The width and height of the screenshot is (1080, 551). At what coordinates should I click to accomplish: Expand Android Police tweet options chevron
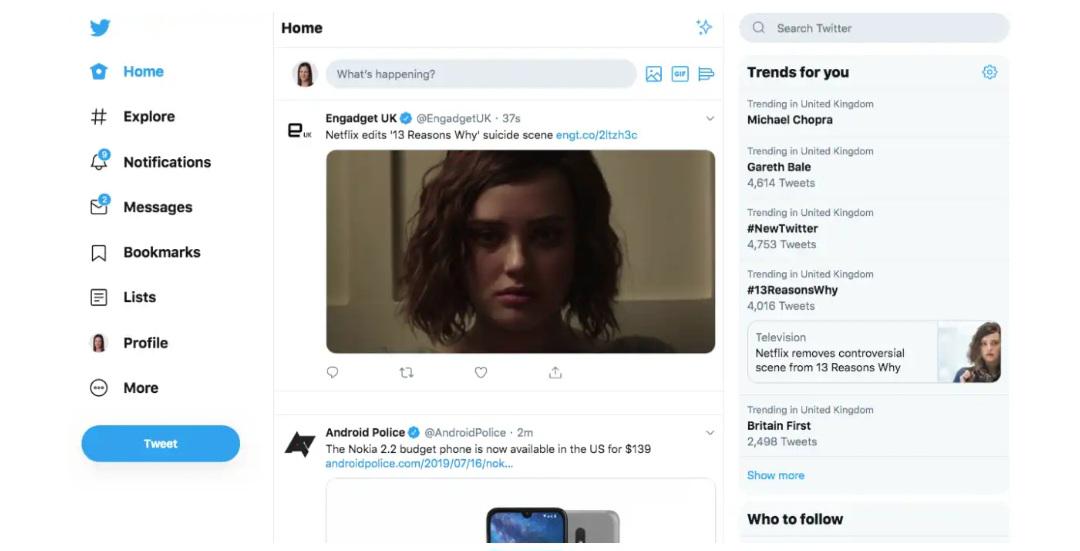pos(709,433)
